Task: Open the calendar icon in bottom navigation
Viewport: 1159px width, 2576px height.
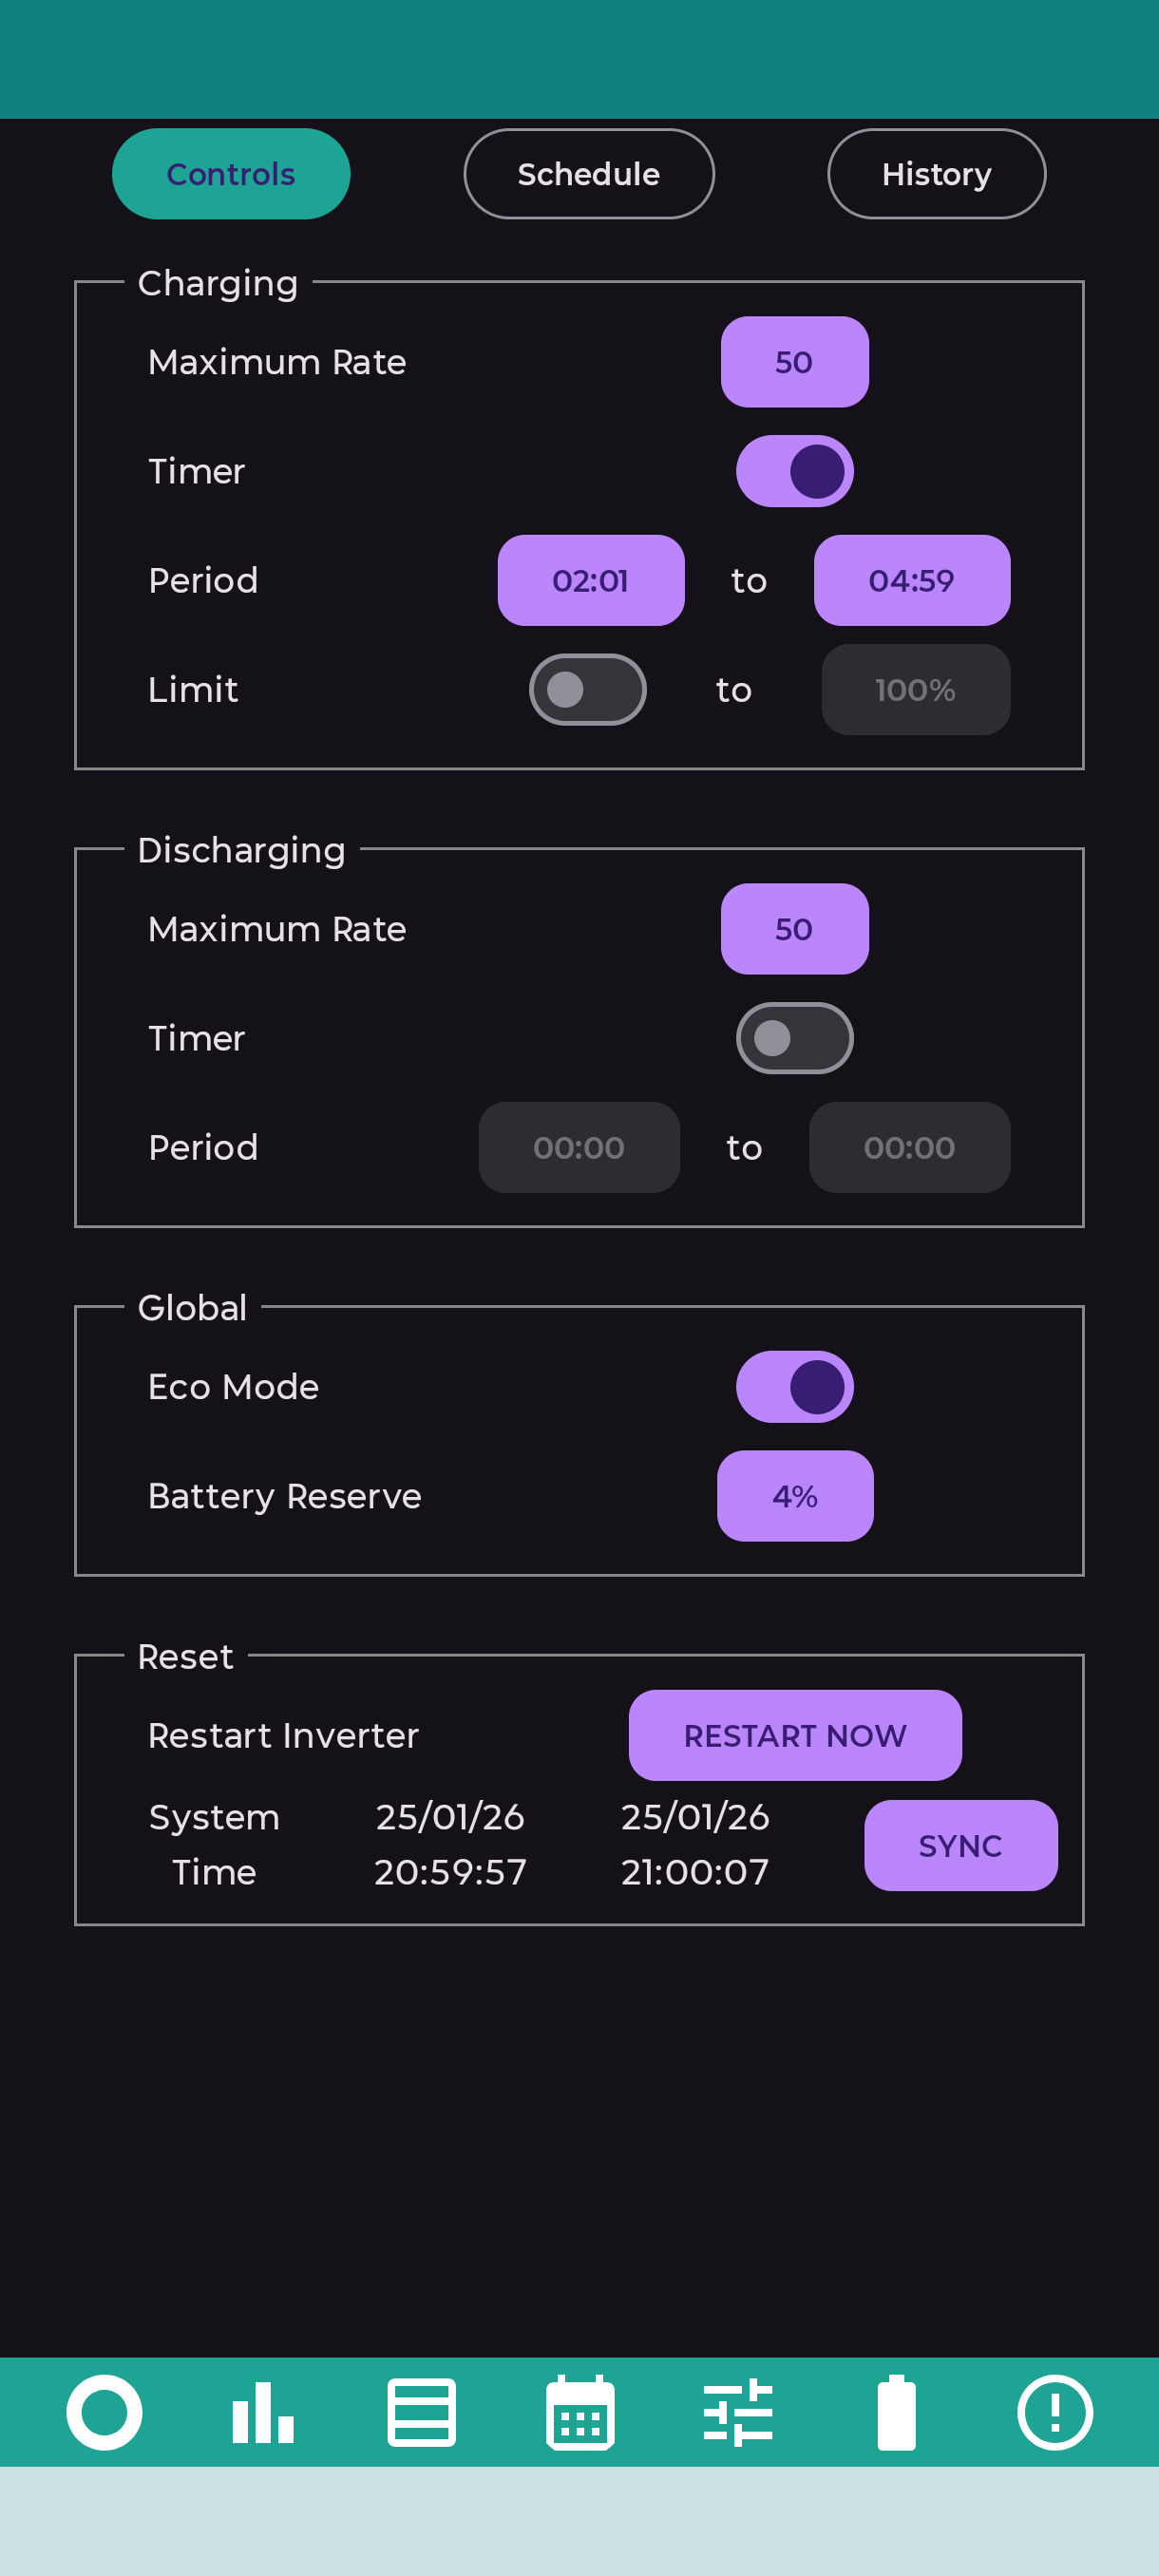Action: [x=580, y=2412]
